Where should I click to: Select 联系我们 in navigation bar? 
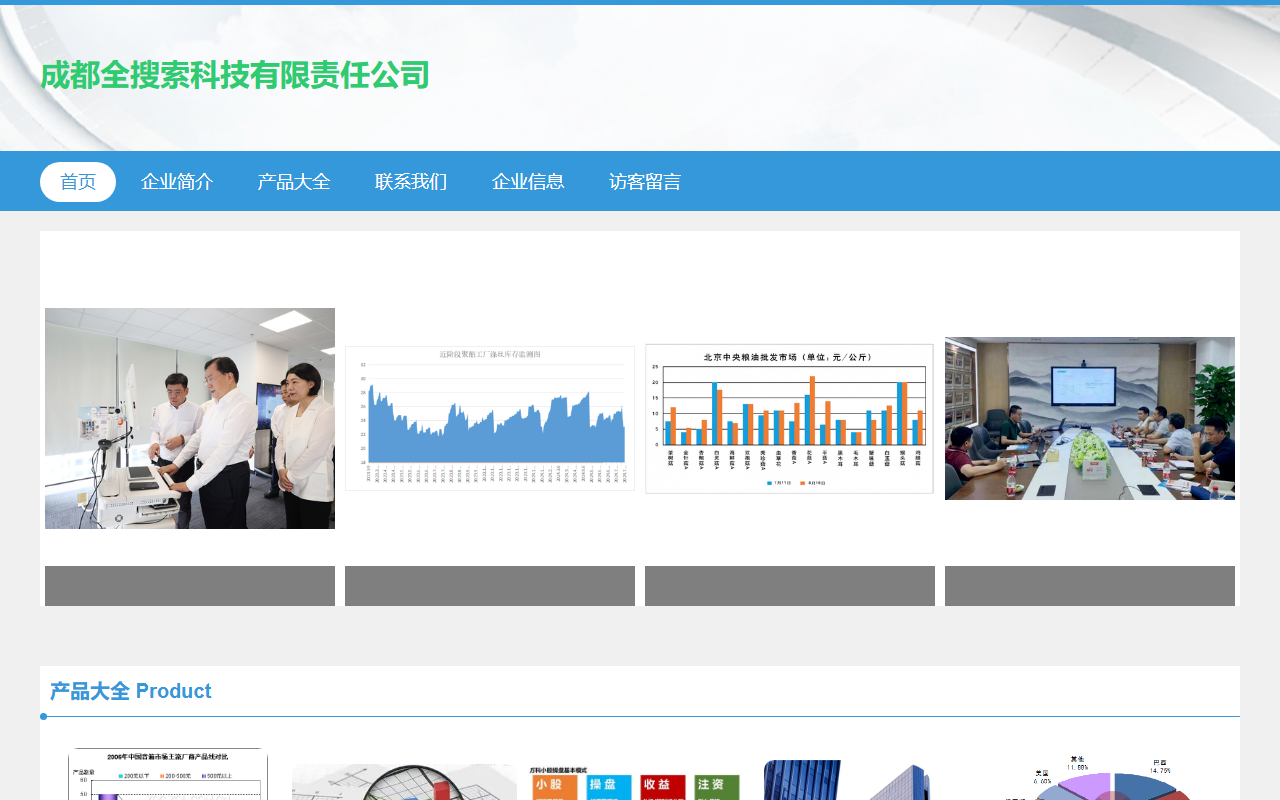411,182
